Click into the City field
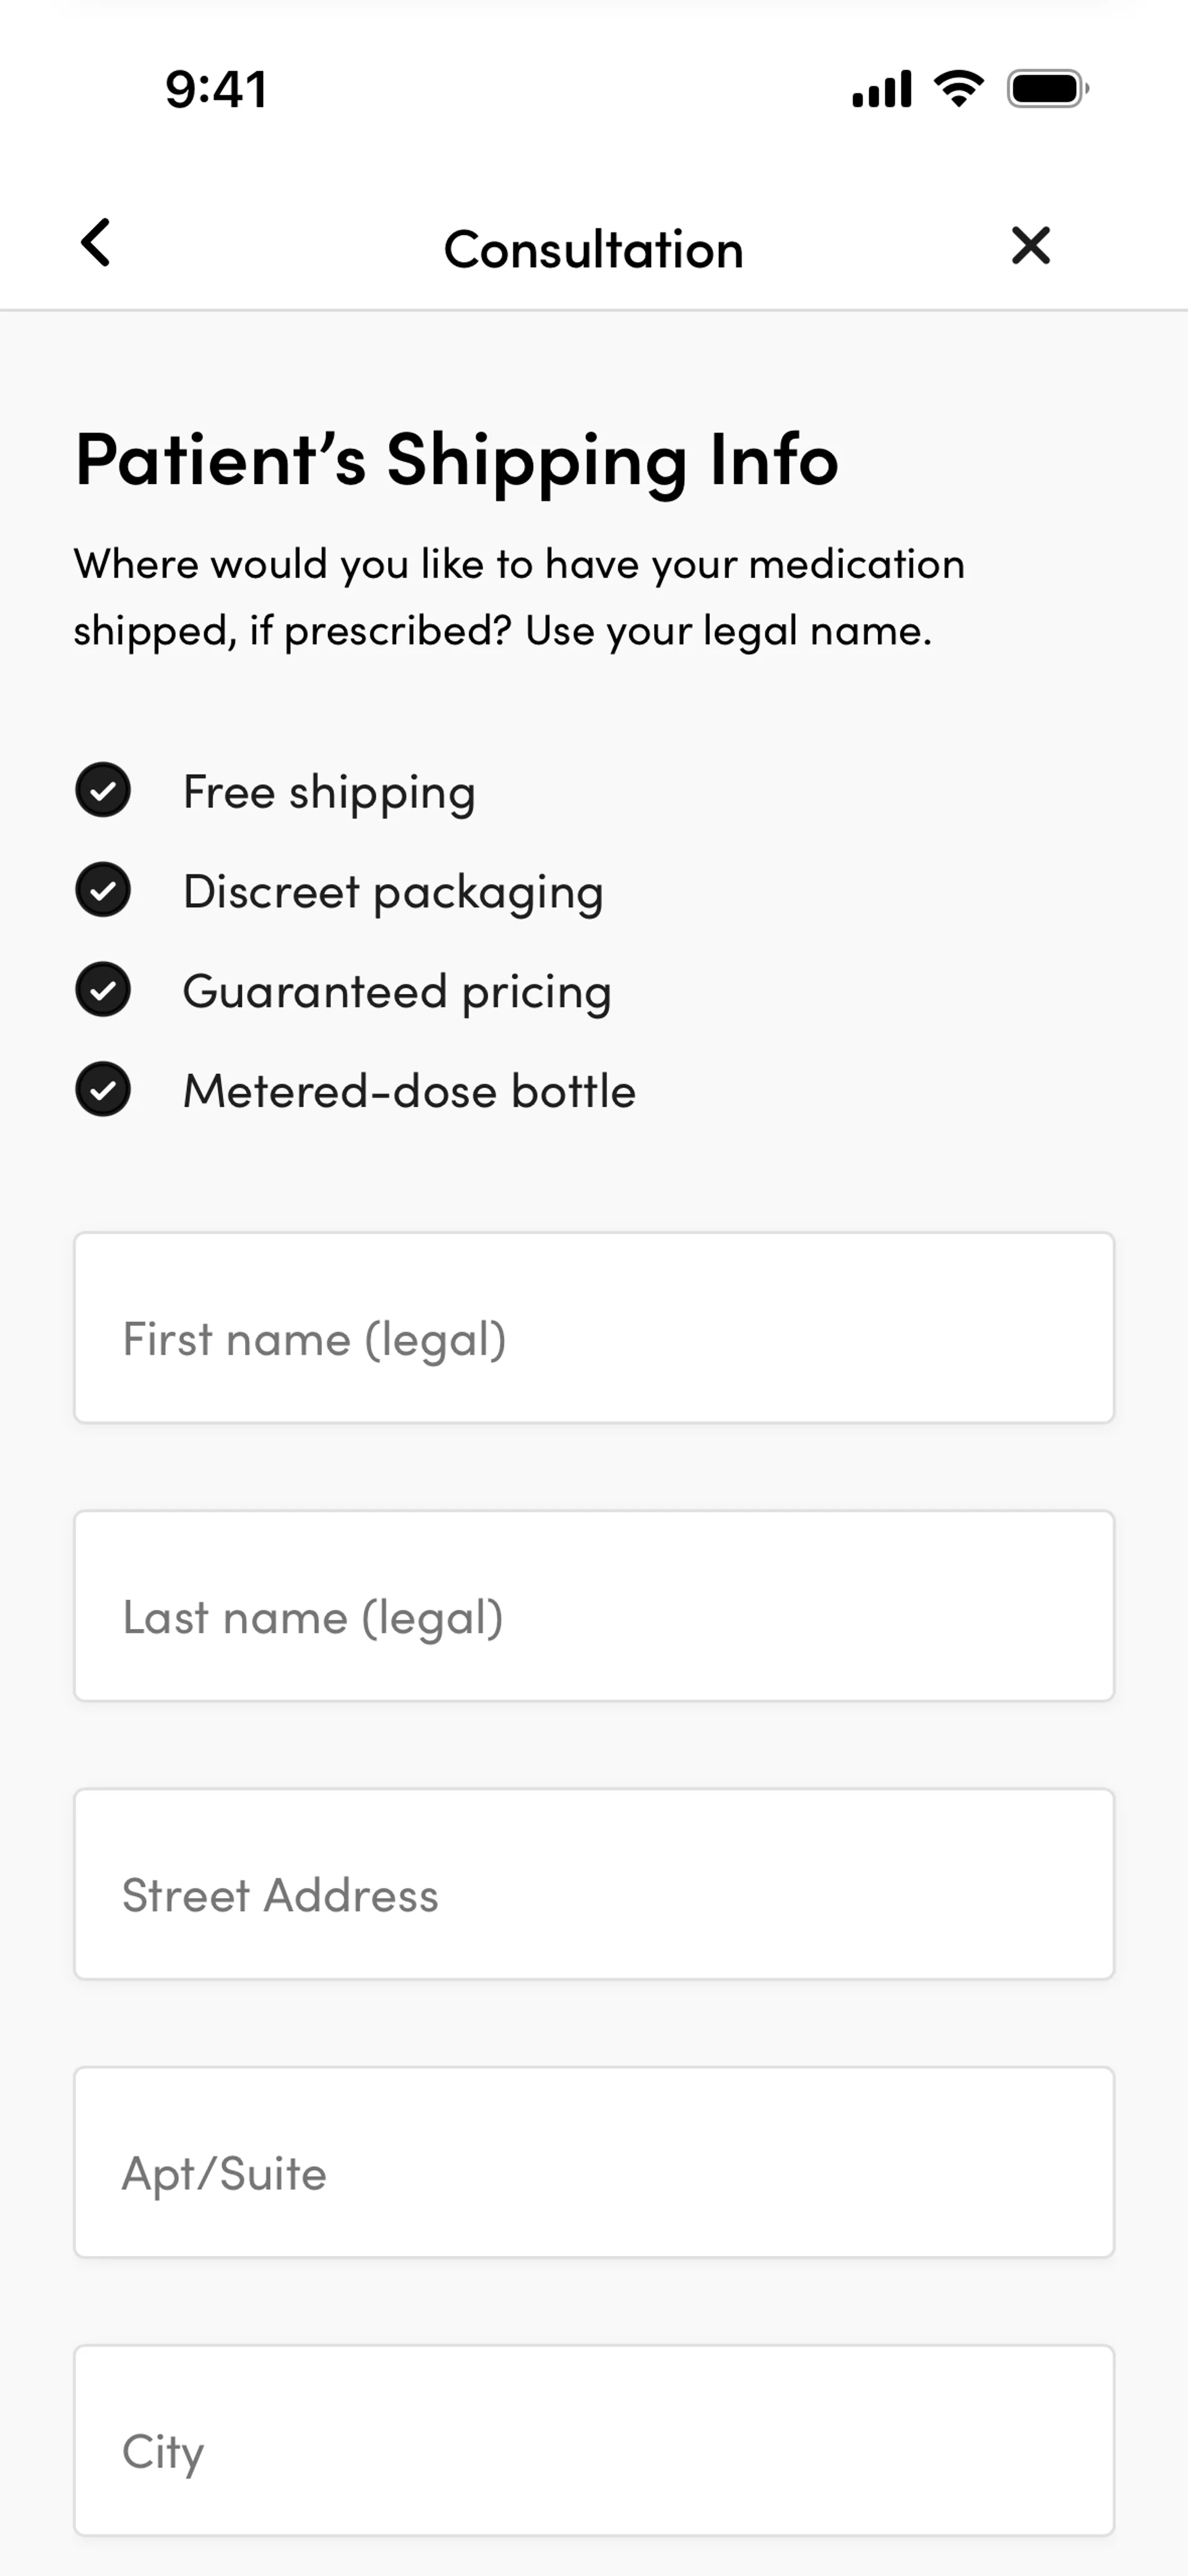Viewport: 1188px width, 2576px height. tap(594, 2440)
